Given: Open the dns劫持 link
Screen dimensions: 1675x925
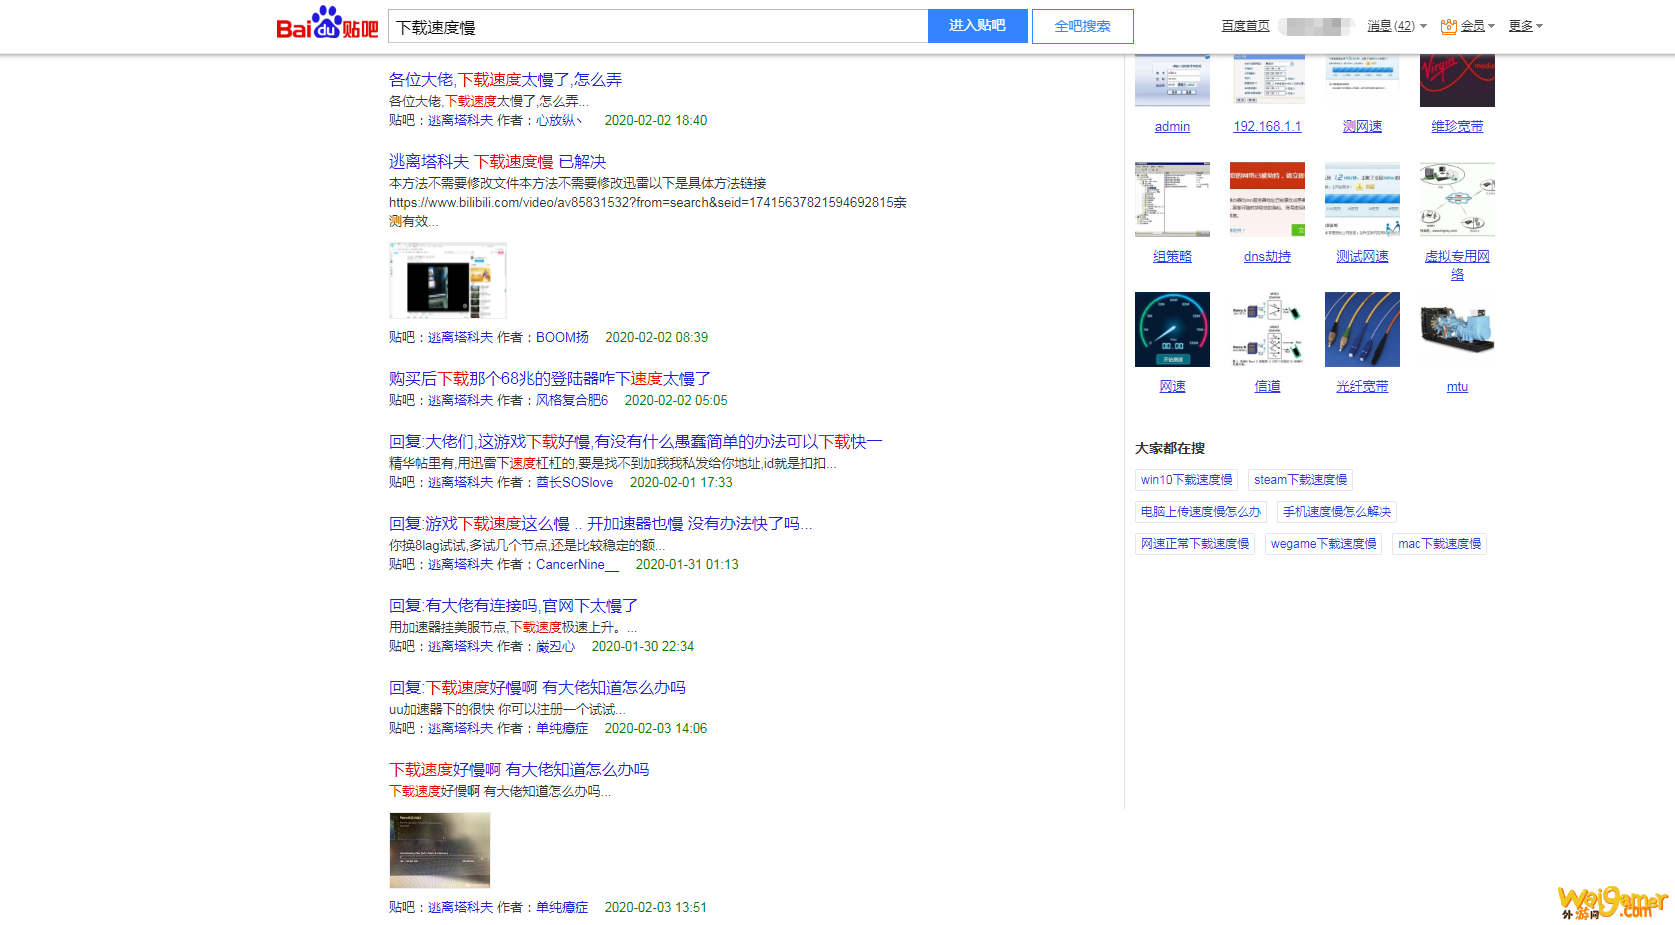Looking at the screenshot, I should (1267, 256).
